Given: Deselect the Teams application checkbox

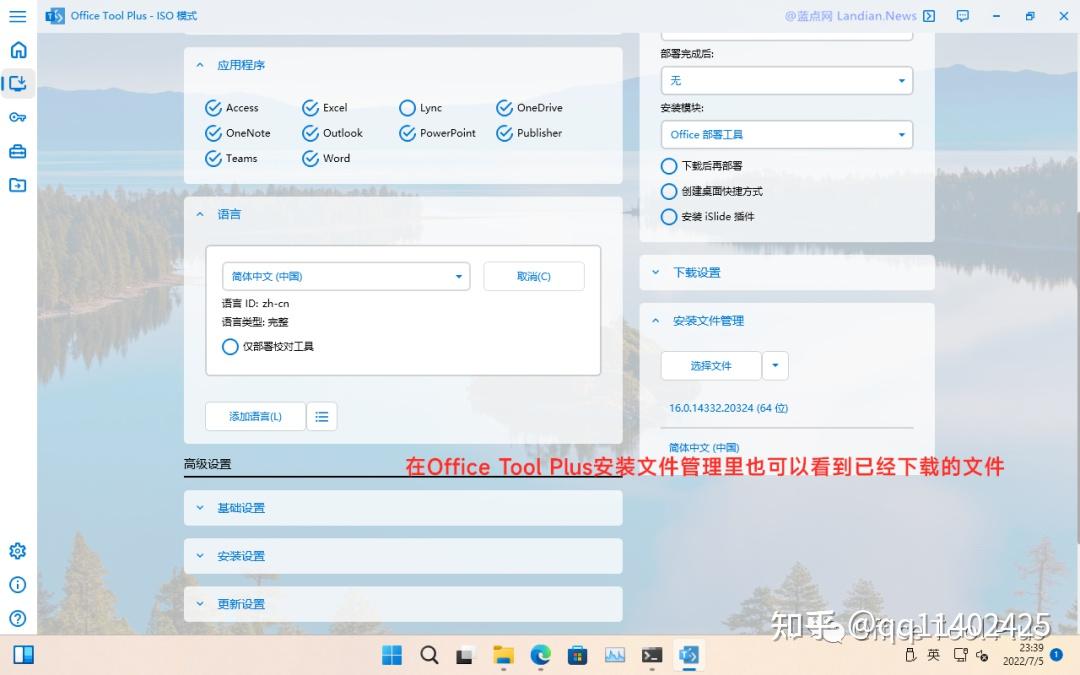Looking at the screenshot, I should pos(213,158).
